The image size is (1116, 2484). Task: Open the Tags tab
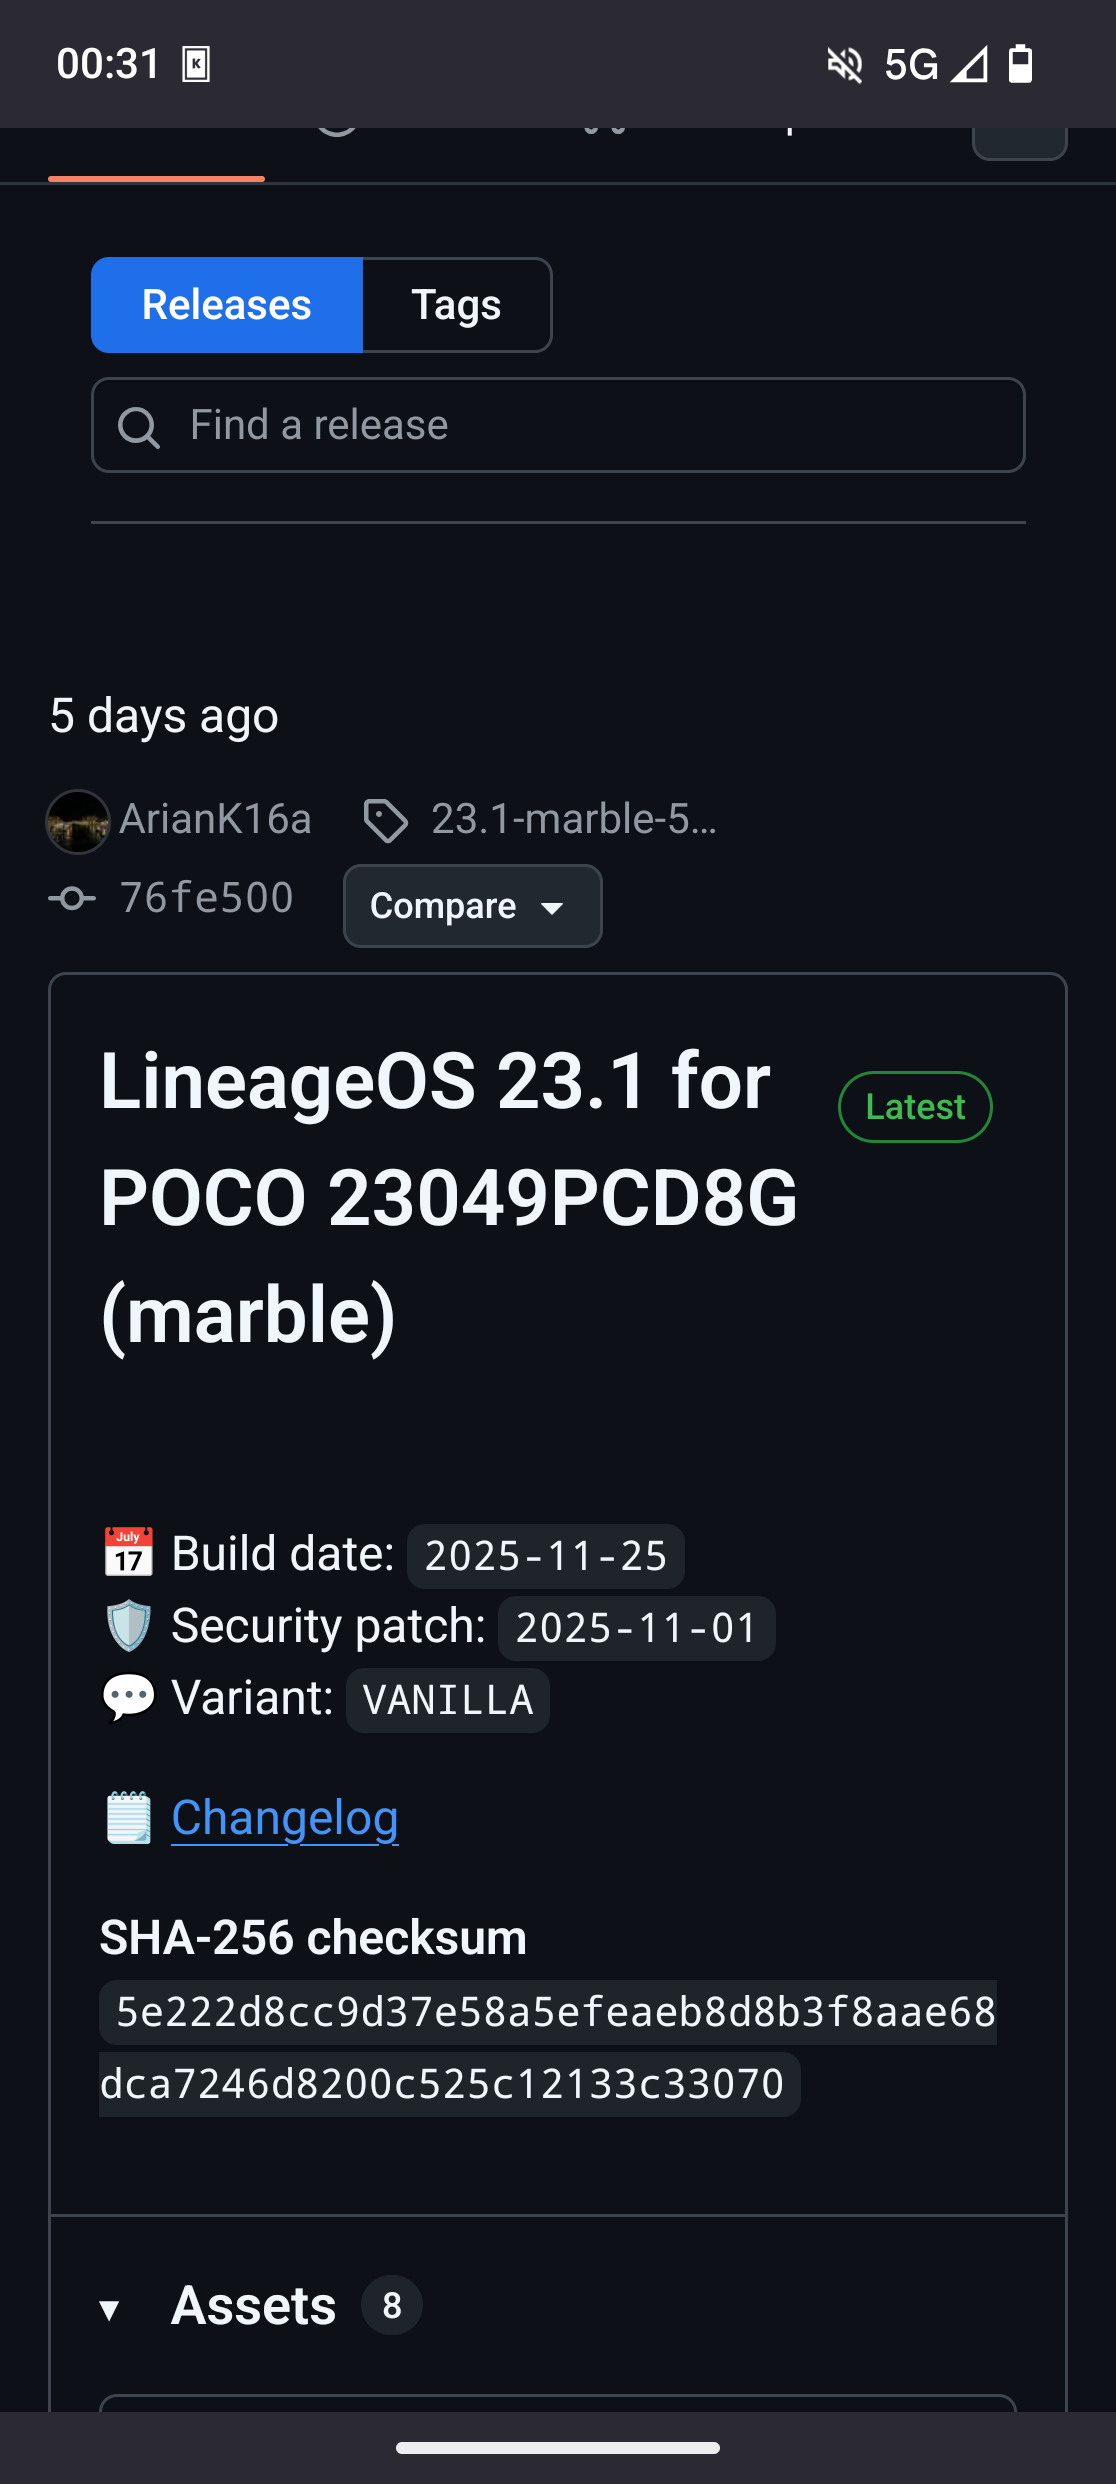(456, 305)
